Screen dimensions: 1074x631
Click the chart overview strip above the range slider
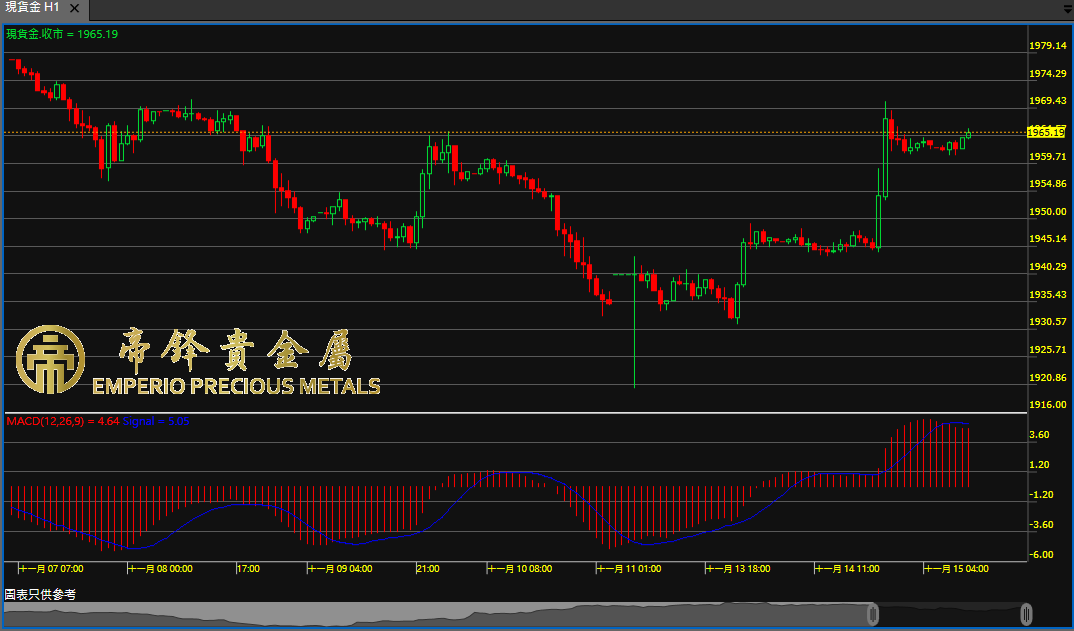tap(515, 613)
